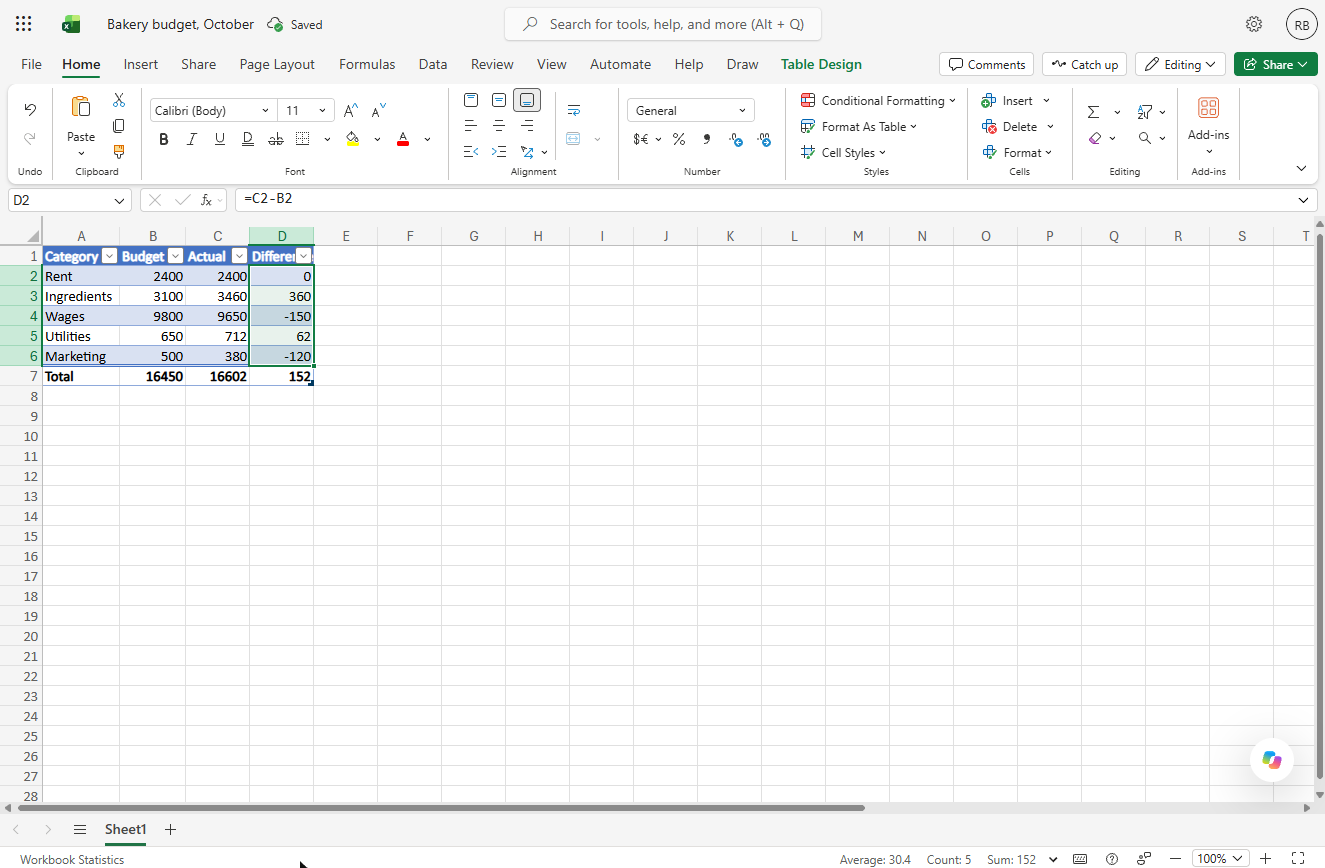
Task: Click the Undo arrow
Action: (30, 110)
